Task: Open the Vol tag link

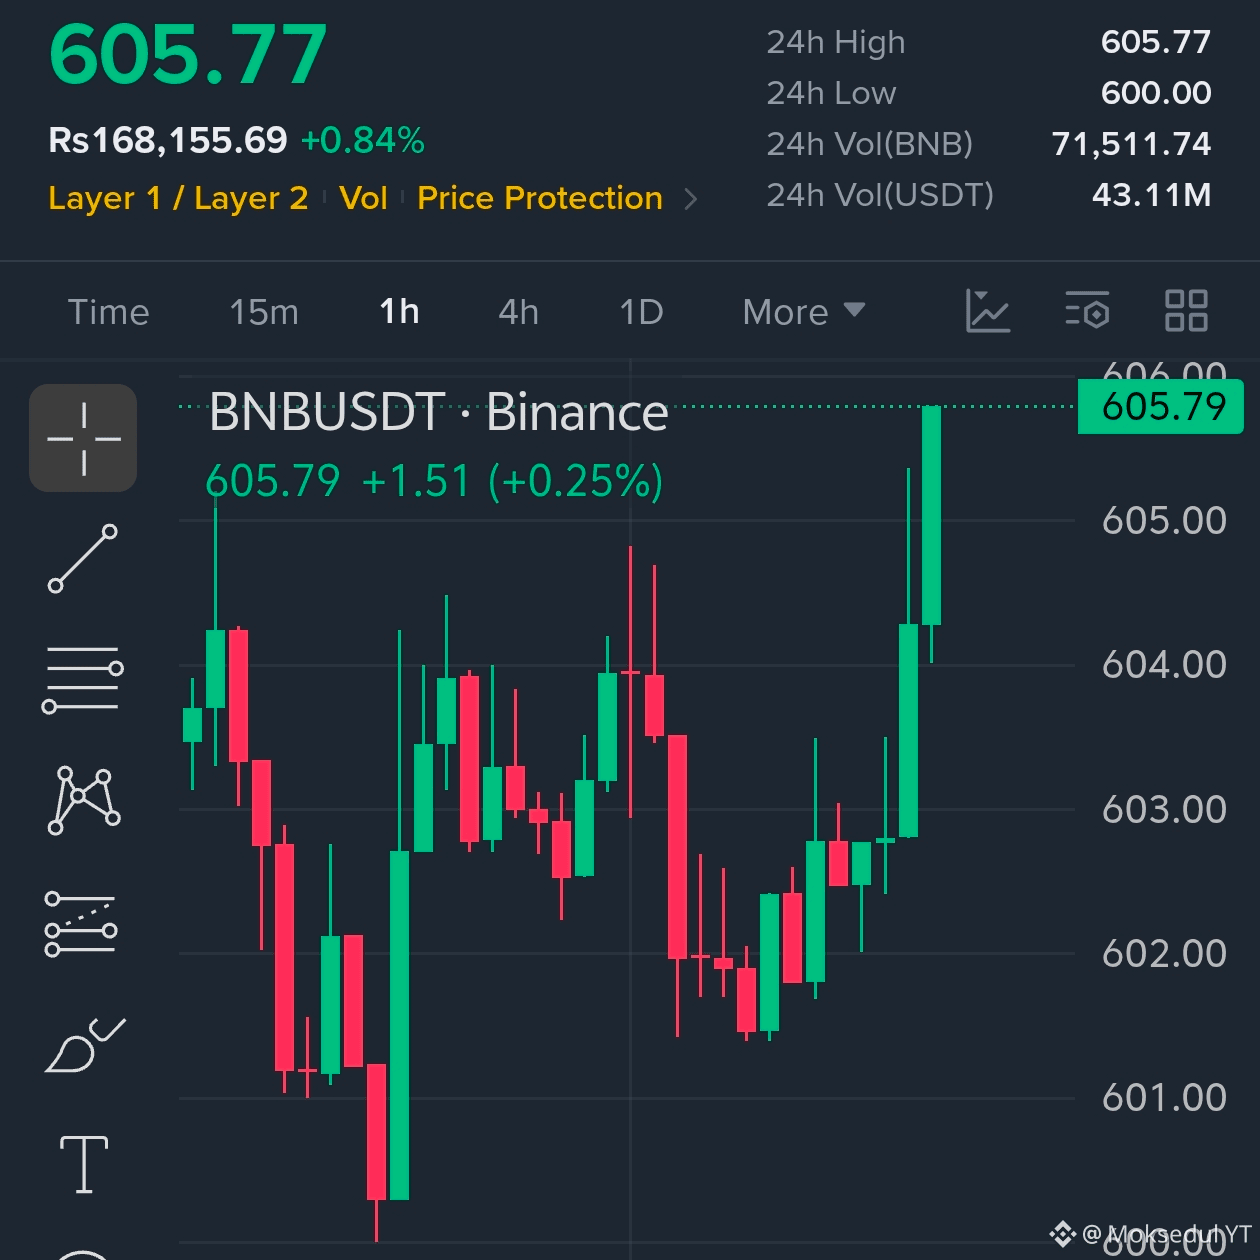Action: tap(363, 198)
